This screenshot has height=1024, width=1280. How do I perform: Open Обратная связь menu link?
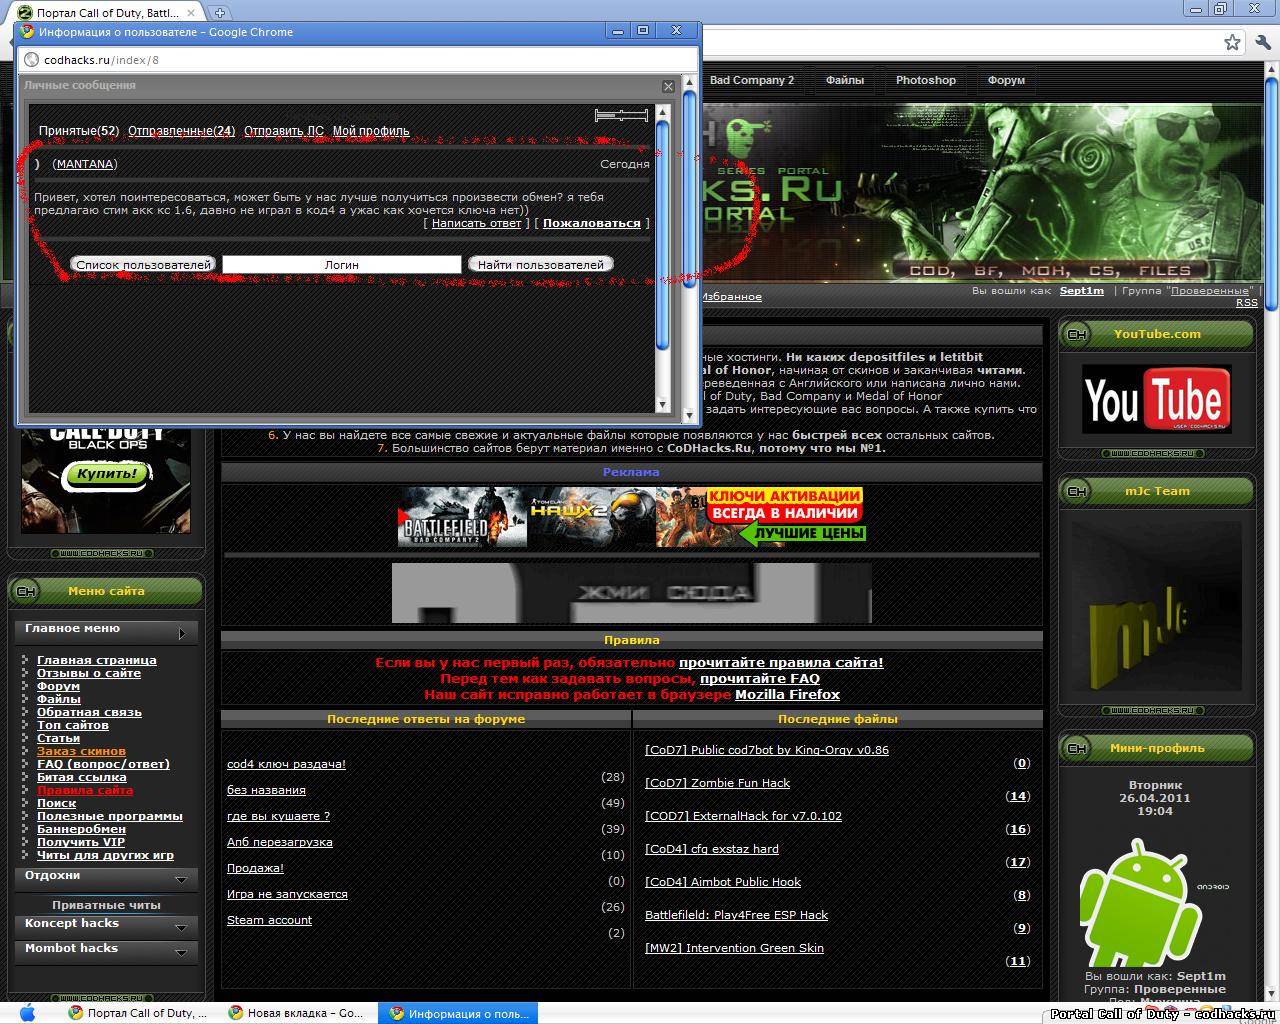pyautogui.click(x=89, y=712)
